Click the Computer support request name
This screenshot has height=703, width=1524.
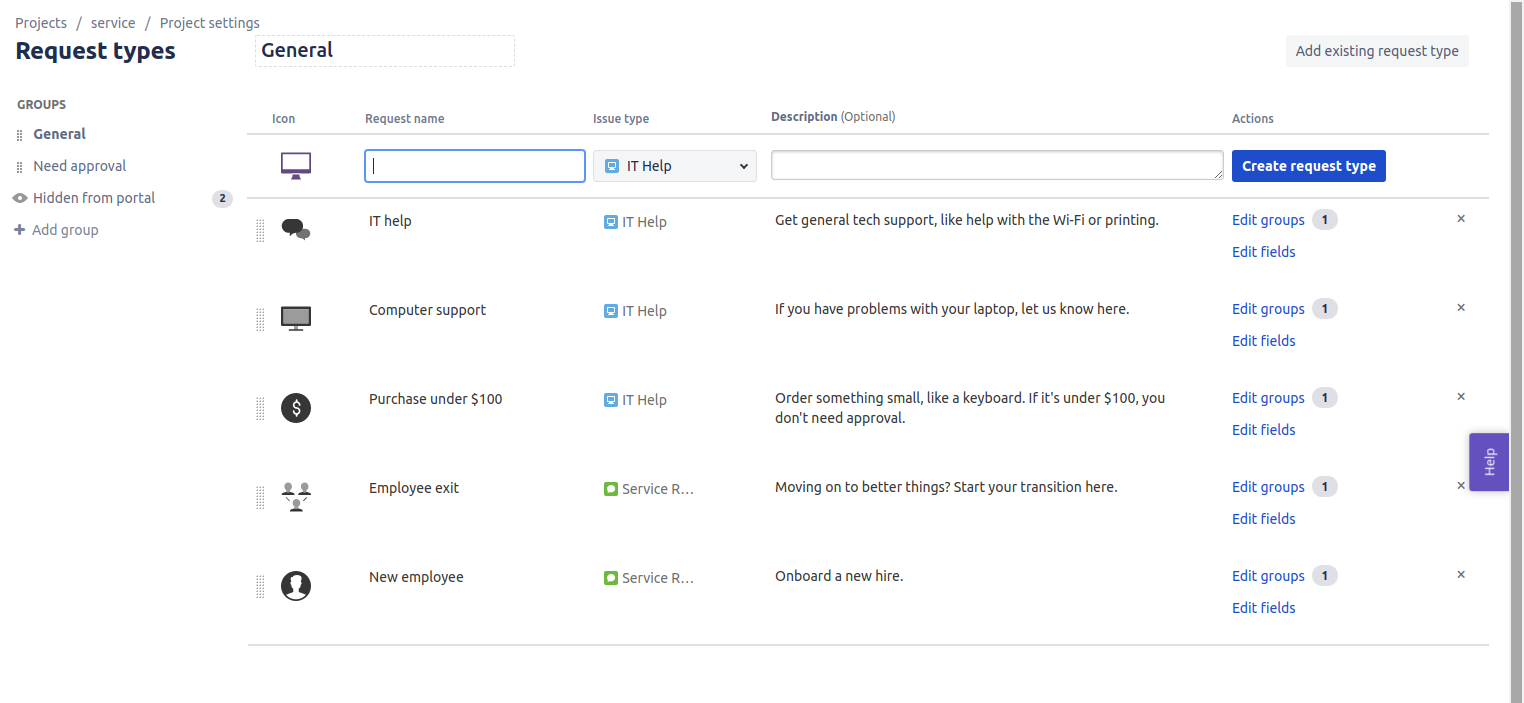[x=427, y=310]
